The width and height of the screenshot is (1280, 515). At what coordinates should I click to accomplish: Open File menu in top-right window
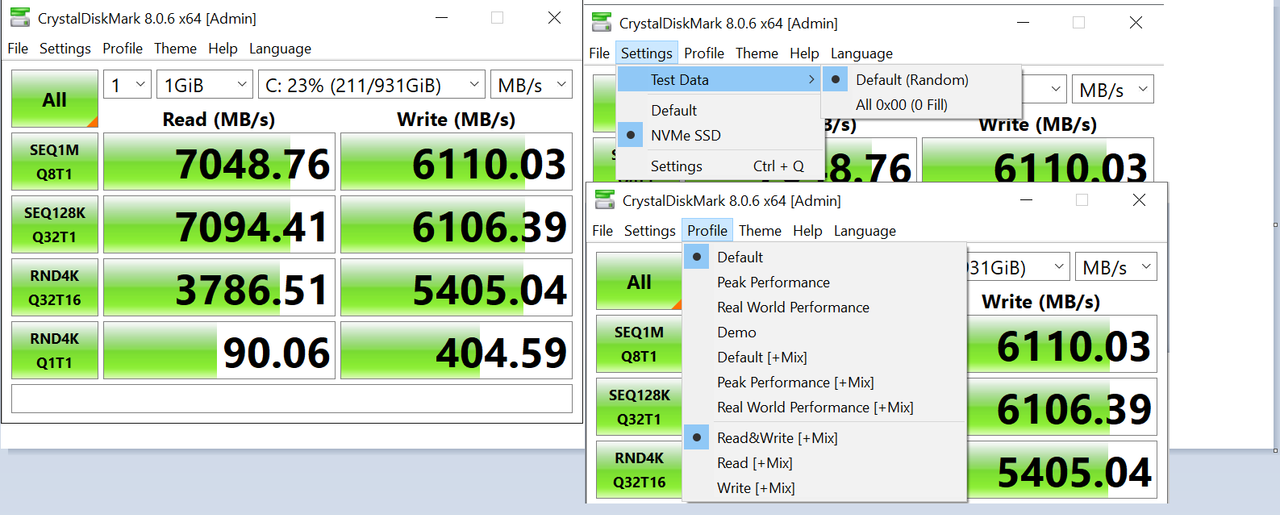pos(599,53)
